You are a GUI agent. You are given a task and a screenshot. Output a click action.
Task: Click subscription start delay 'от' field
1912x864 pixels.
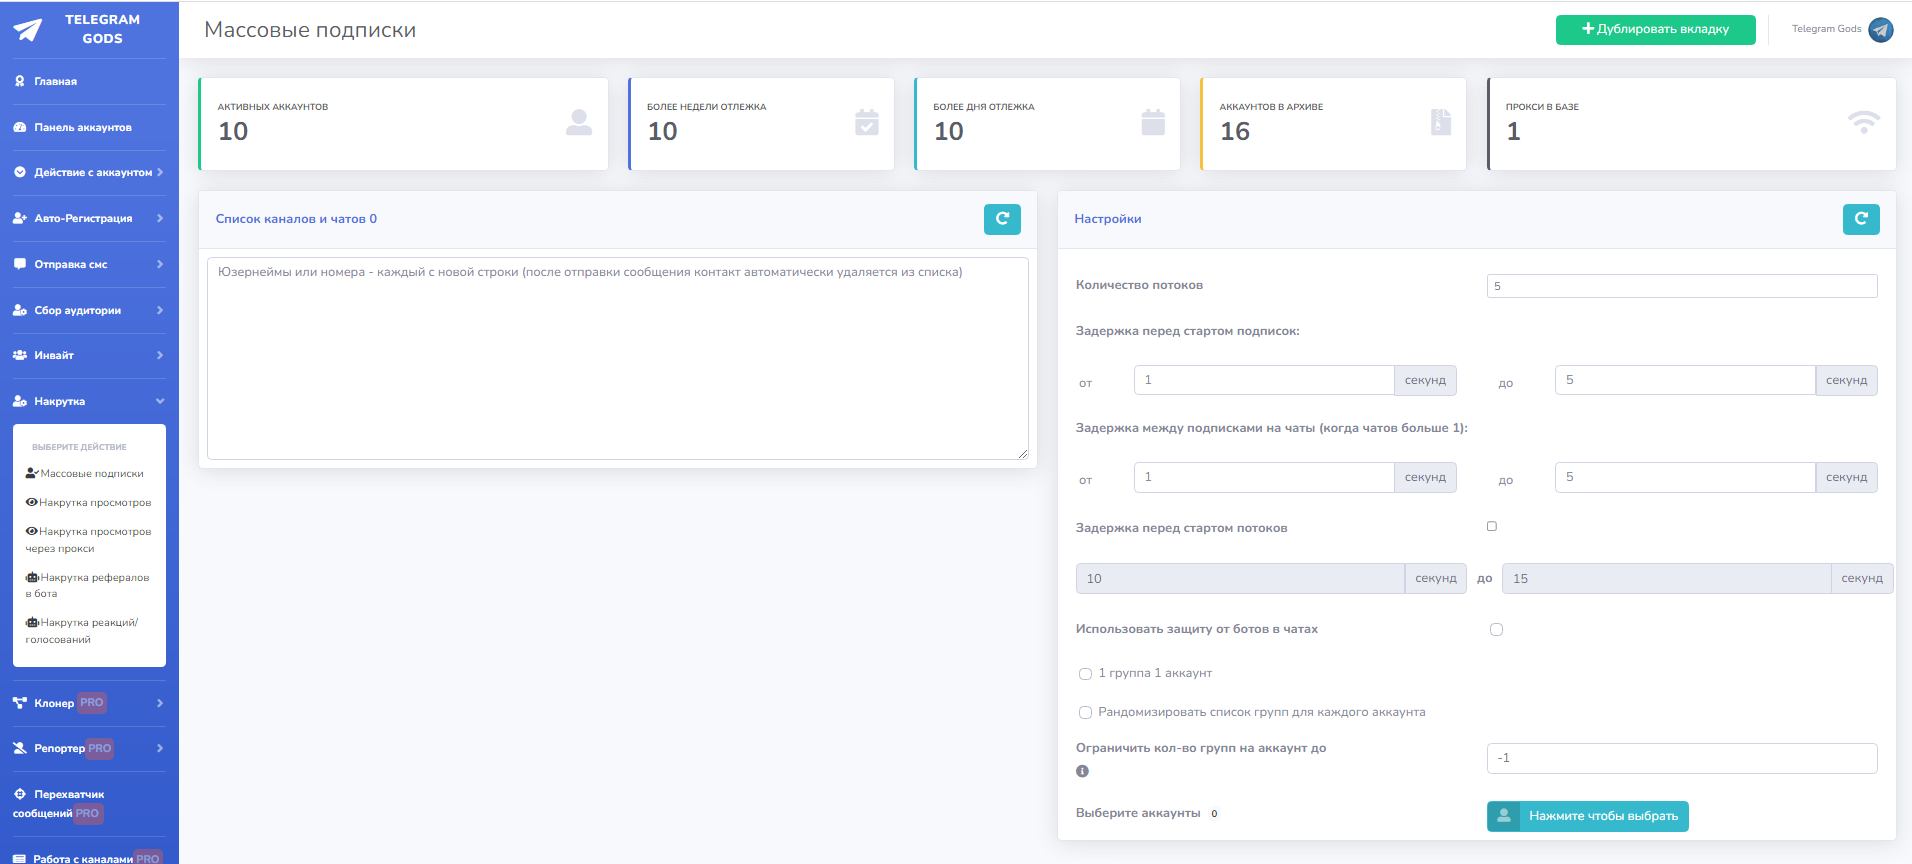point(1264,380)
